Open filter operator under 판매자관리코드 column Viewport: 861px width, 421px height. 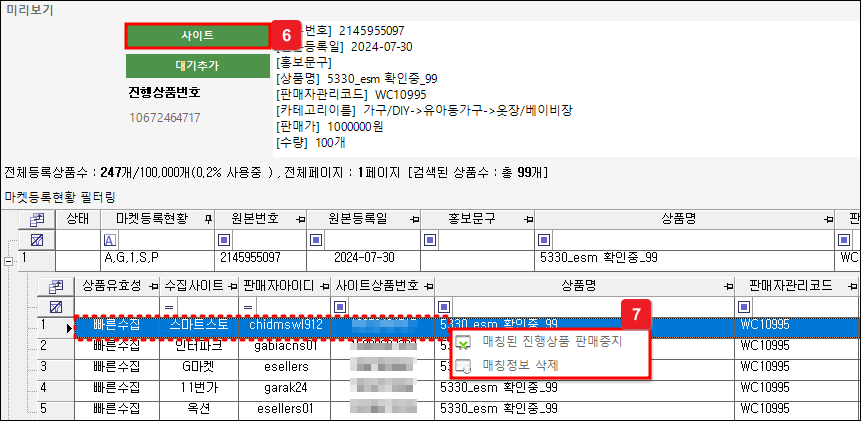(x=742, y=306)
